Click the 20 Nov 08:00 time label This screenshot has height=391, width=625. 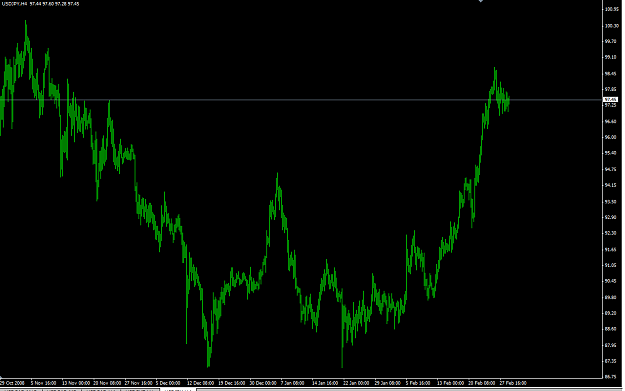point(107,383)
